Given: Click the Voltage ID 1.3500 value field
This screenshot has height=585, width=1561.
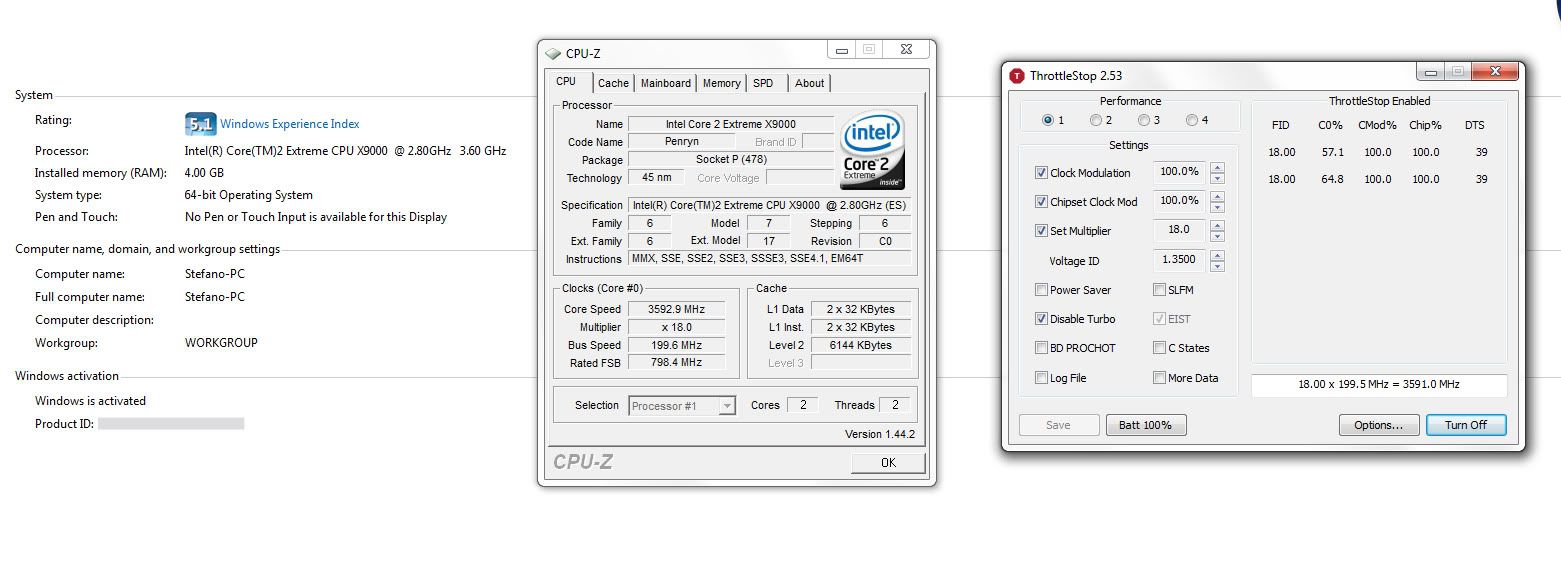Looking at the screenshot, I should click(1180, 260).
